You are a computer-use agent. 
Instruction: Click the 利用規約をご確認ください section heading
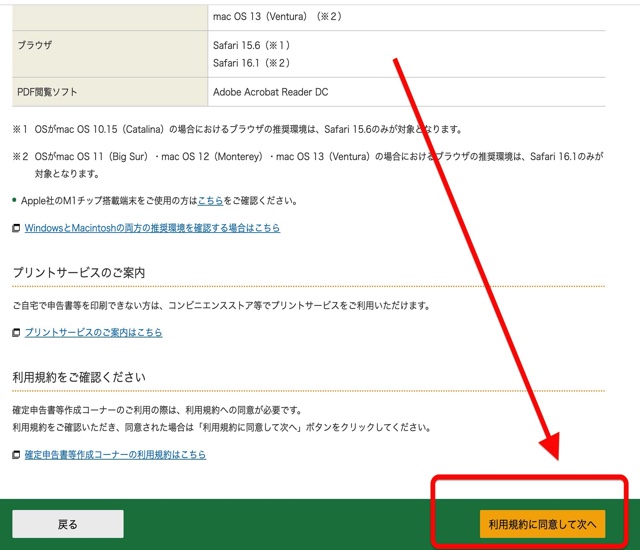[79, 377]
